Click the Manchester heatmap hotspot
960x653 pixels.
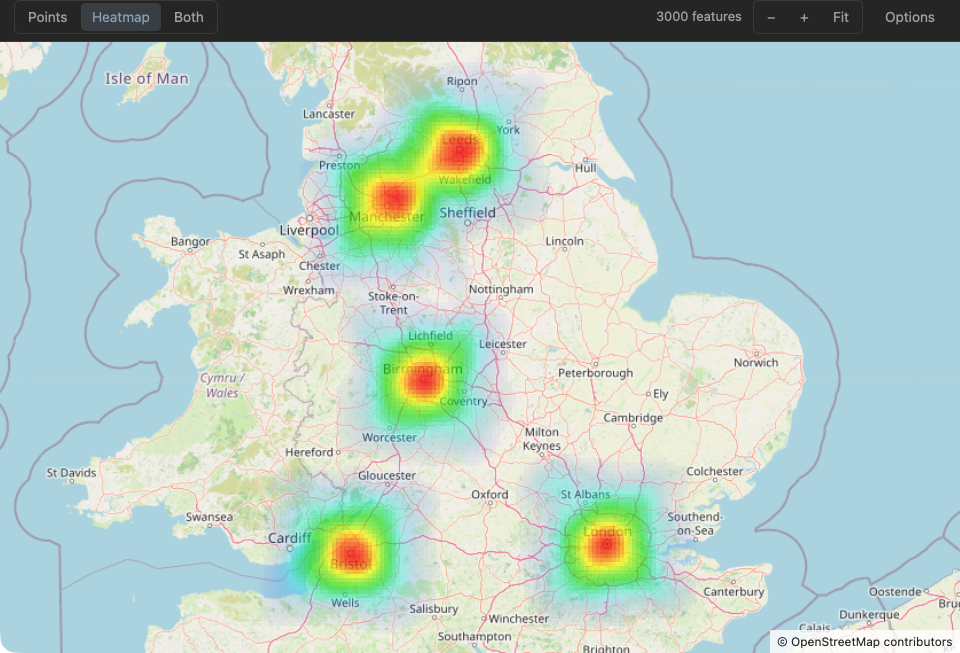point(394,198)
